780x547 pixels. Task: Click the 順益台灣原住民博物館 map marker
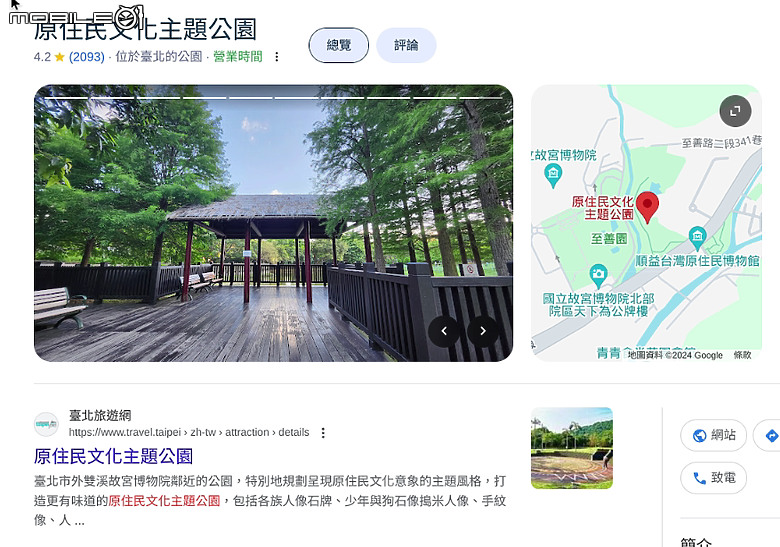pos(697,238)
